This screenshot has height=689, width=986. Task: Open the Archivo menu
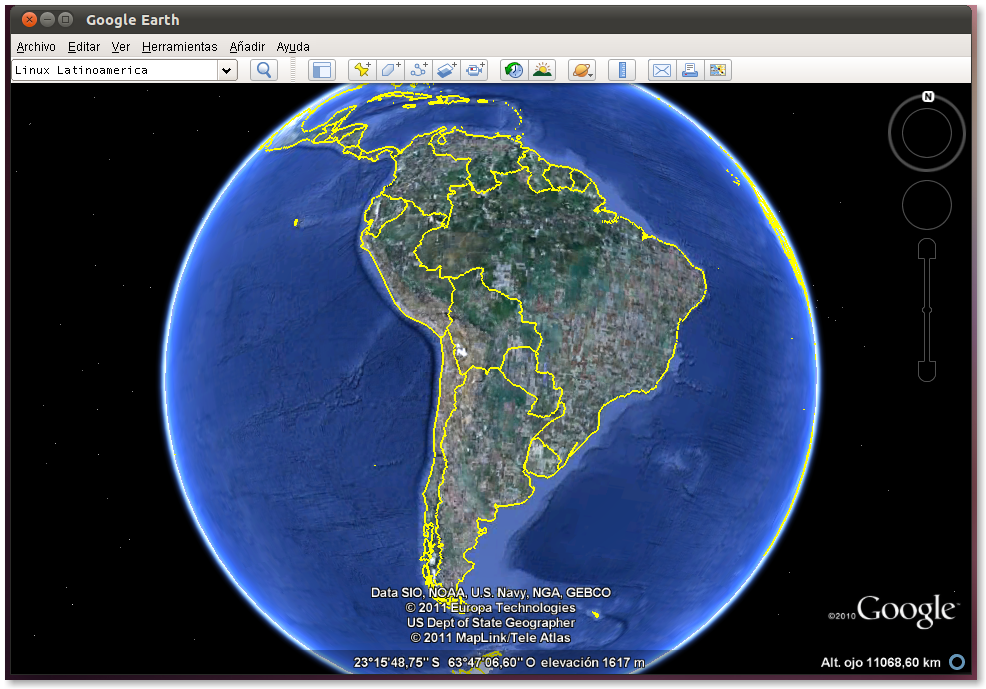(x=35, y=46)
